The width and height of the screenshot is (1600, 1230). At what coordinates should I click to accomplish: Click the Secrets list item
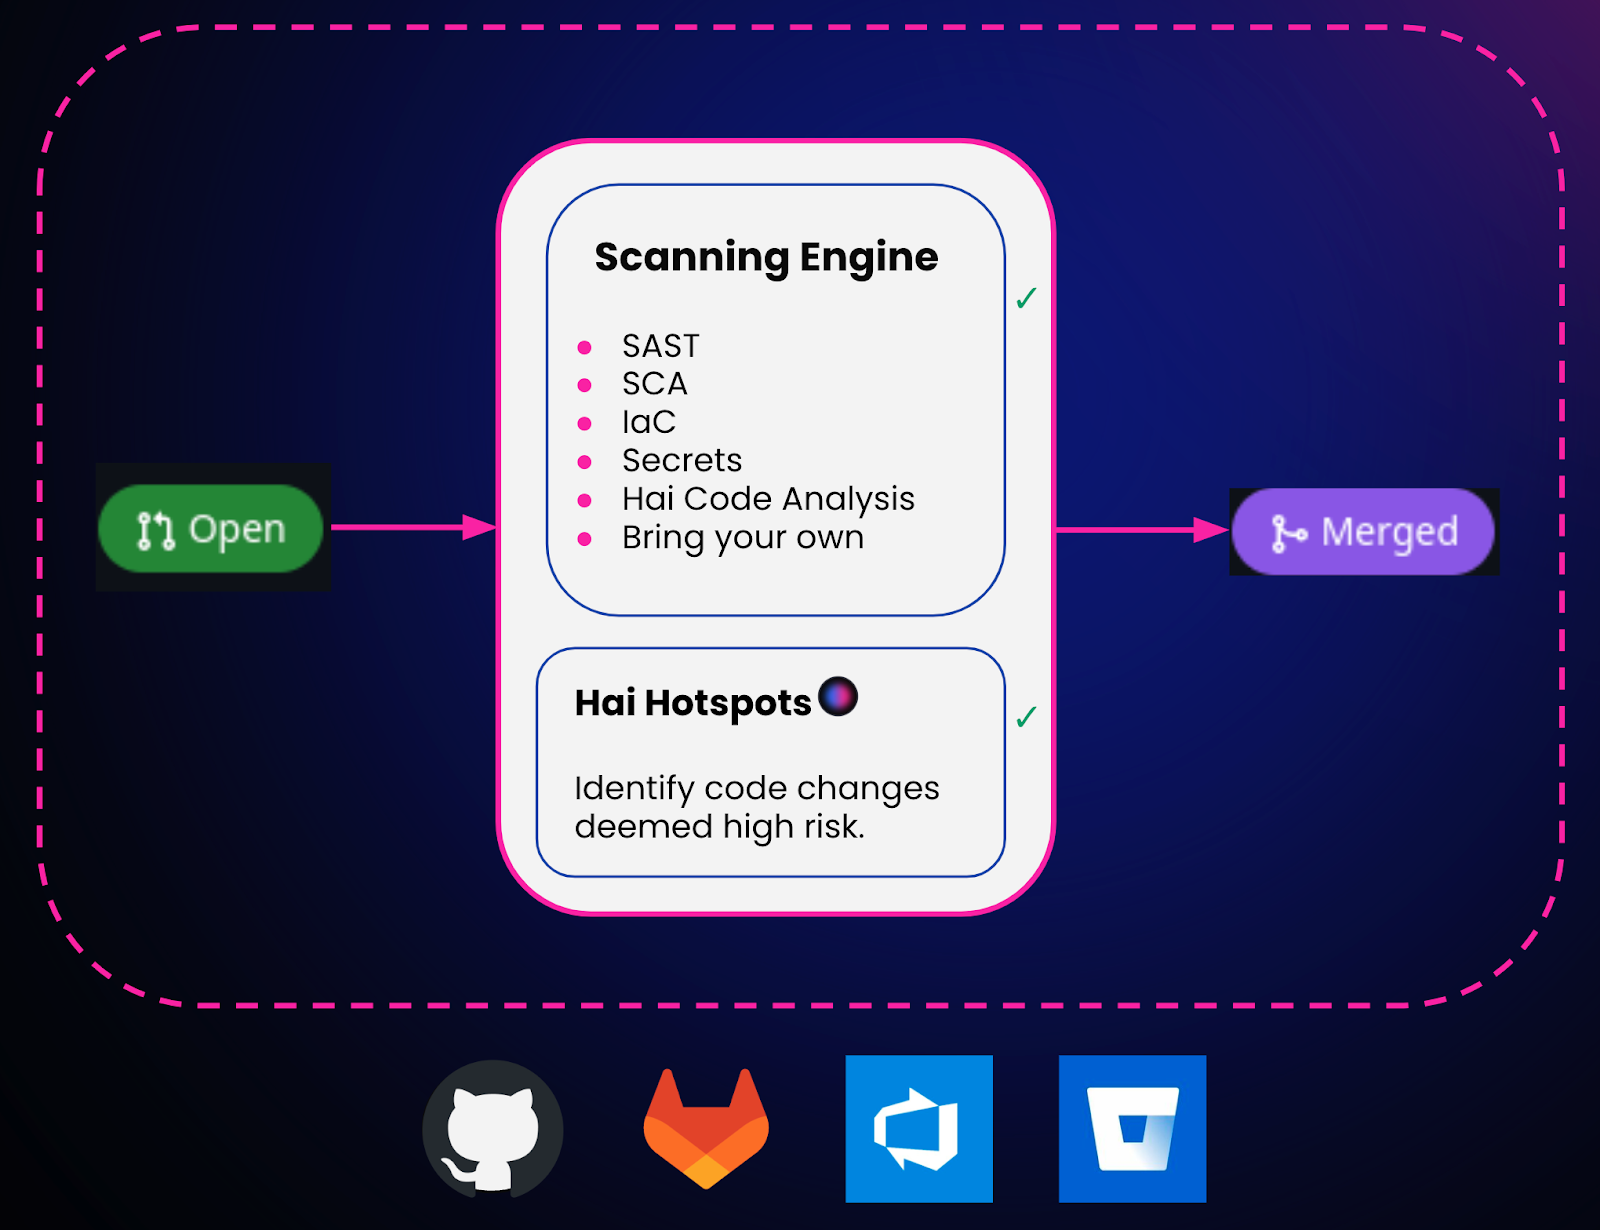pyautogui.click(x=682, y=460)
